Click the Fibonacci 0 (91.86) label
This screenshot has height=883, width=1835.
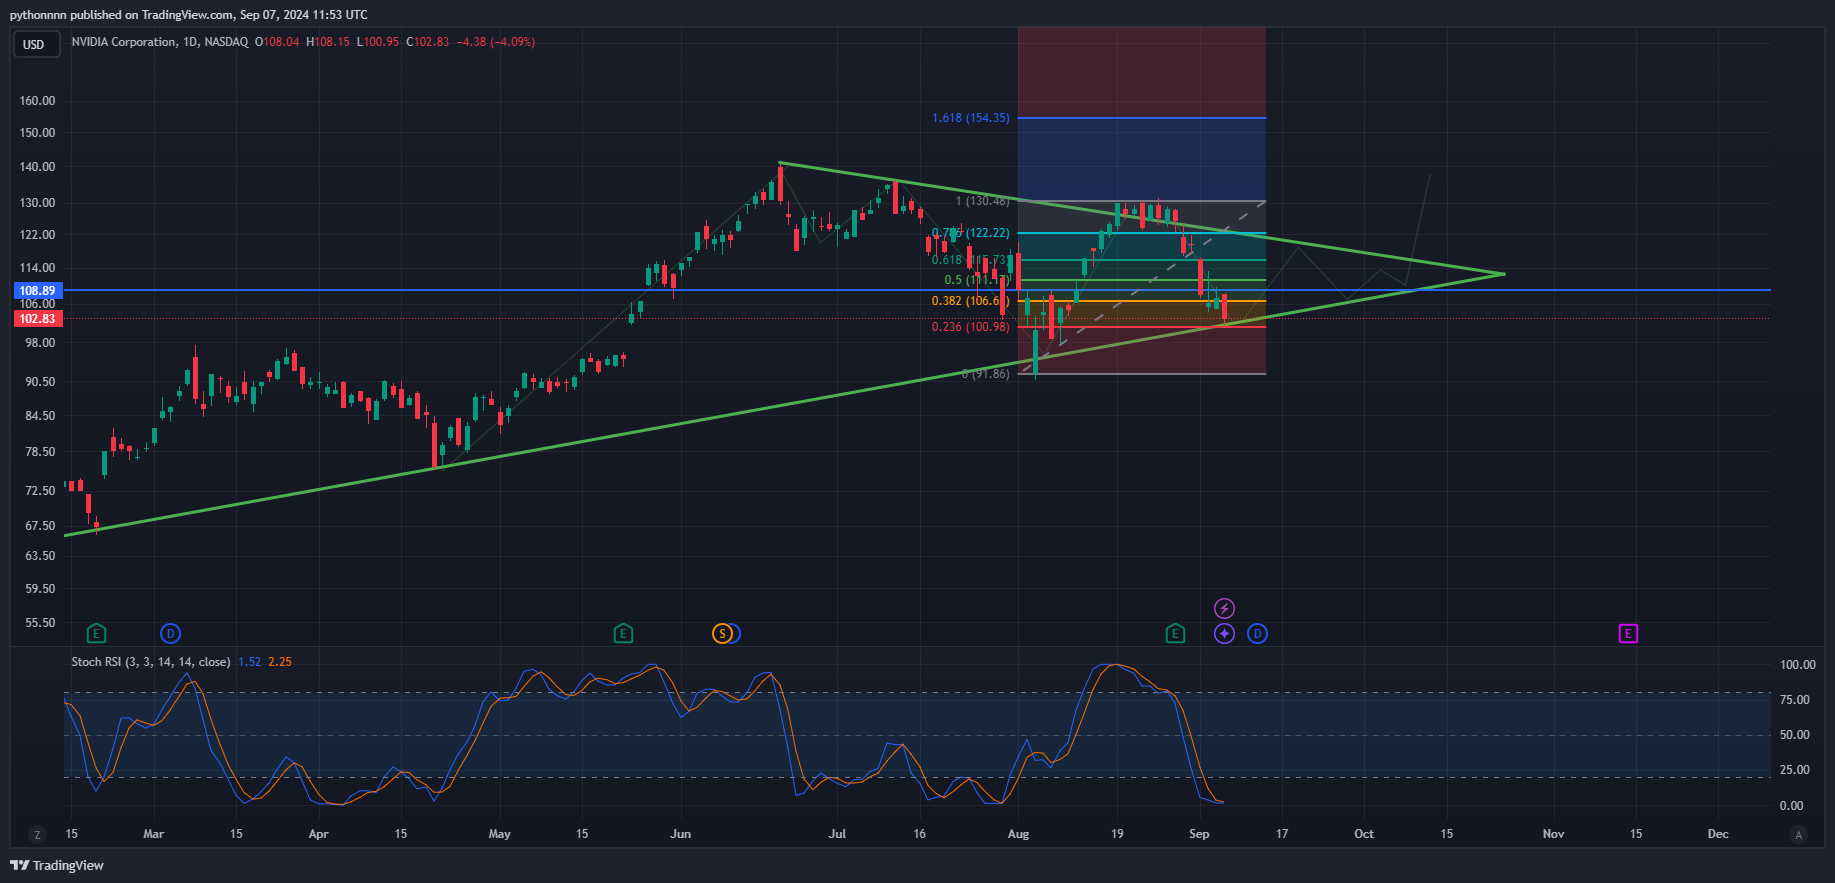click(985, 374)
